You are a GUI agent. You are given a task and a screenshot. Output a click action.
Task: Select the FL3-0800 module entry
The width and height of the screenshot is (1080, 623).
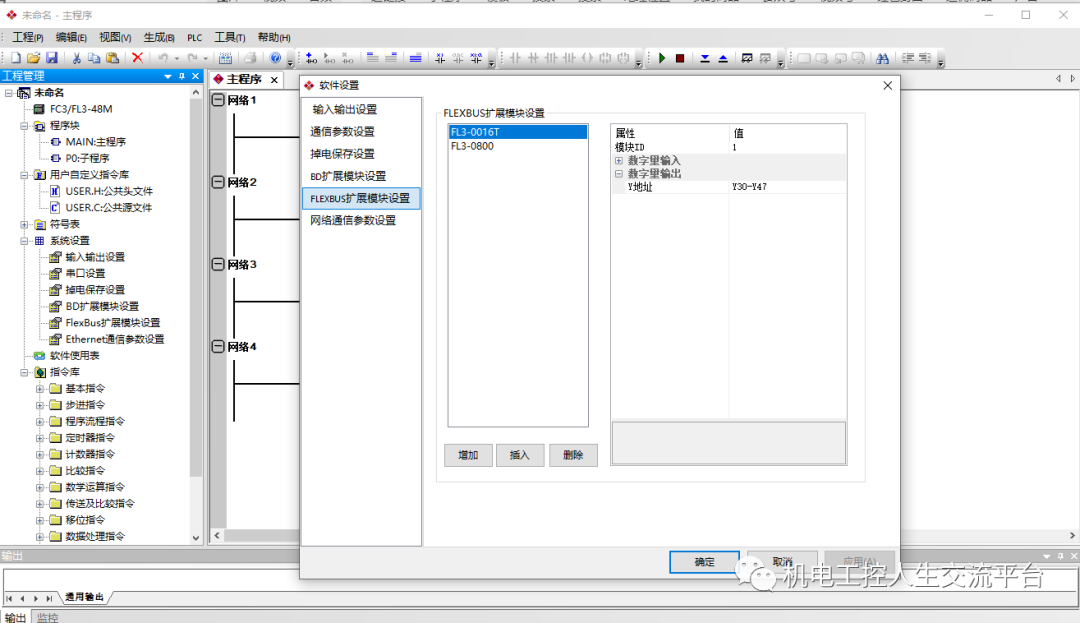pos(518,146)
